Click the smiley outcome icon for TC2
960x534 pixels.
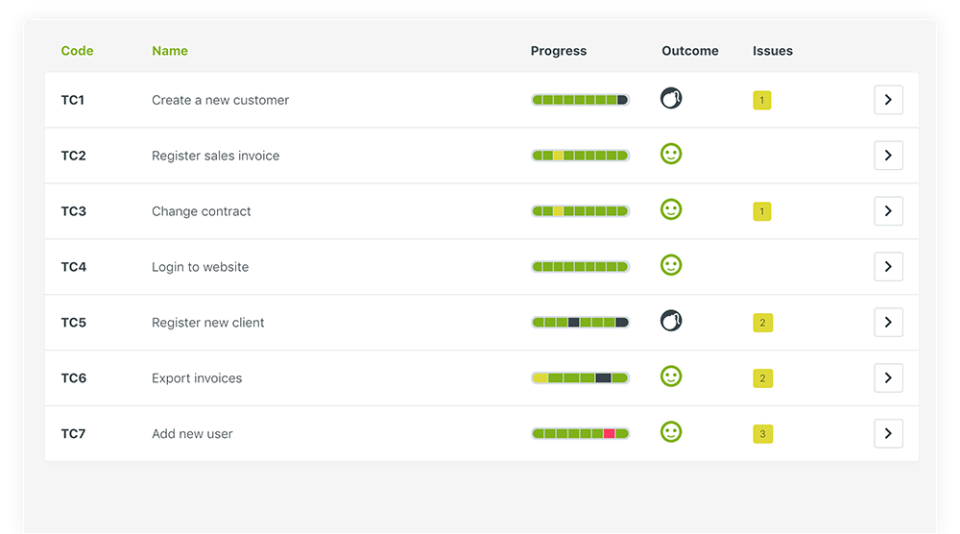[x=671, y=154]
